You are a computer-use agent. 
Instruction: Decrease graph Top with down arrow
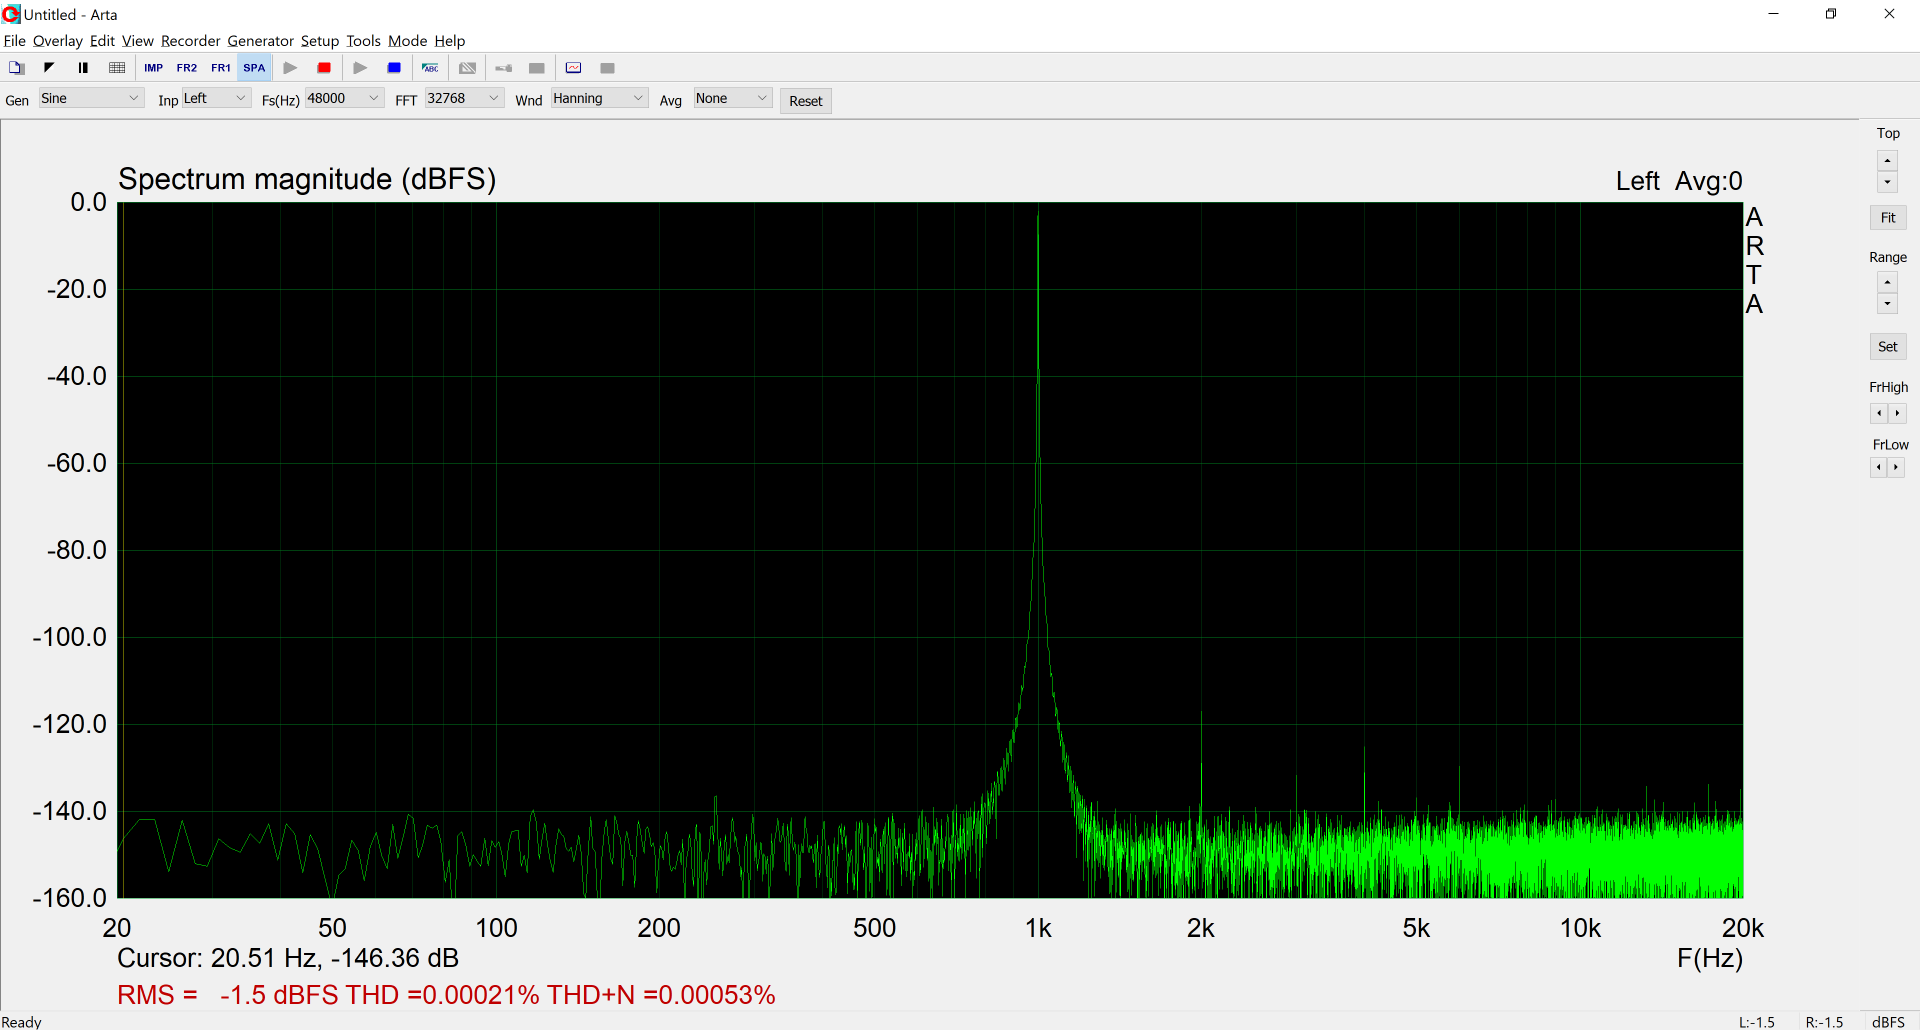coord(1887,182)
